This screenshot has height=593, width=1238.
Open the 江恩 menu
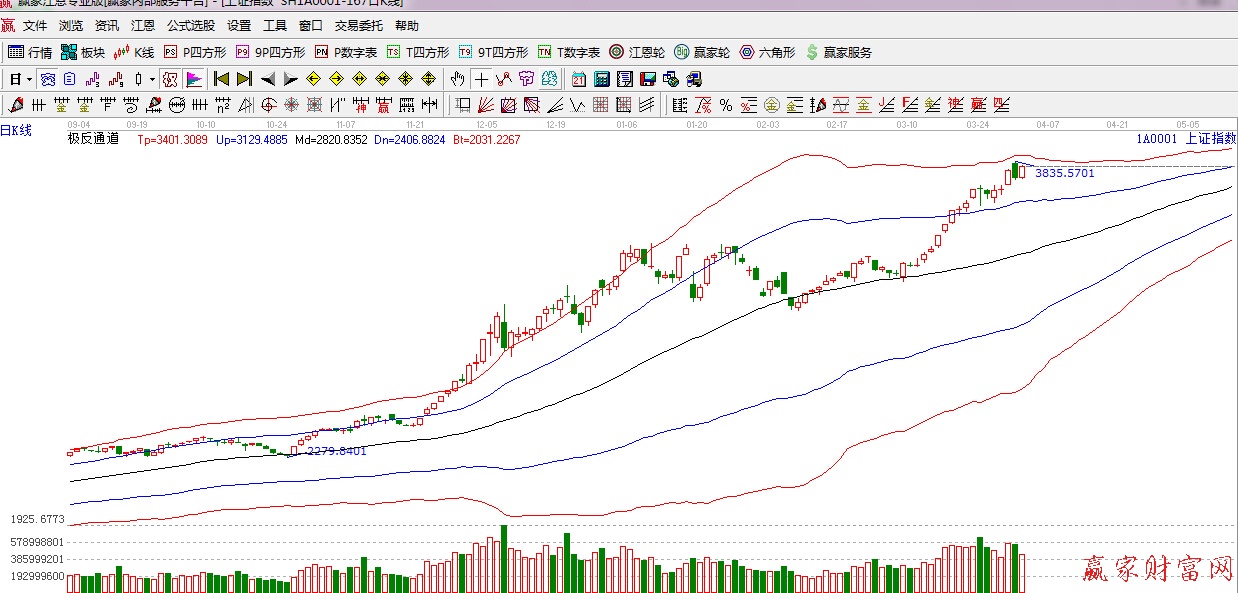coord(143,26)
